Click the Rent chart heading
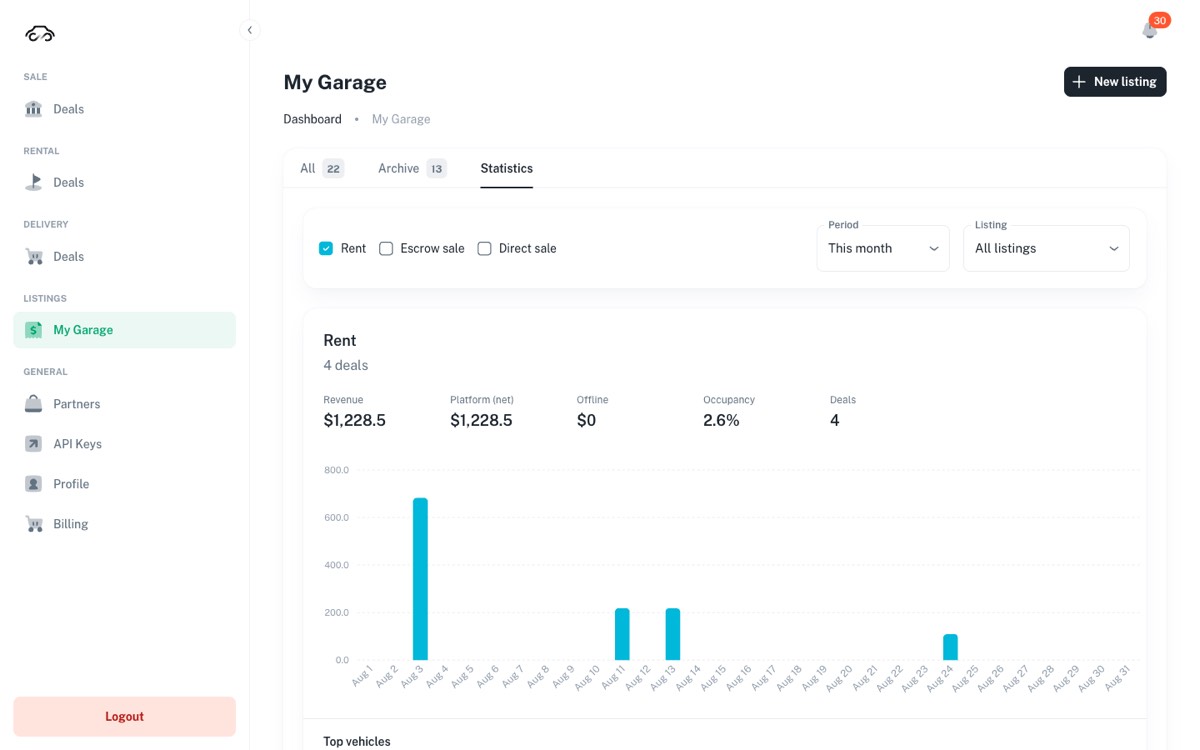1200x750 pixels. click(340, 340)
